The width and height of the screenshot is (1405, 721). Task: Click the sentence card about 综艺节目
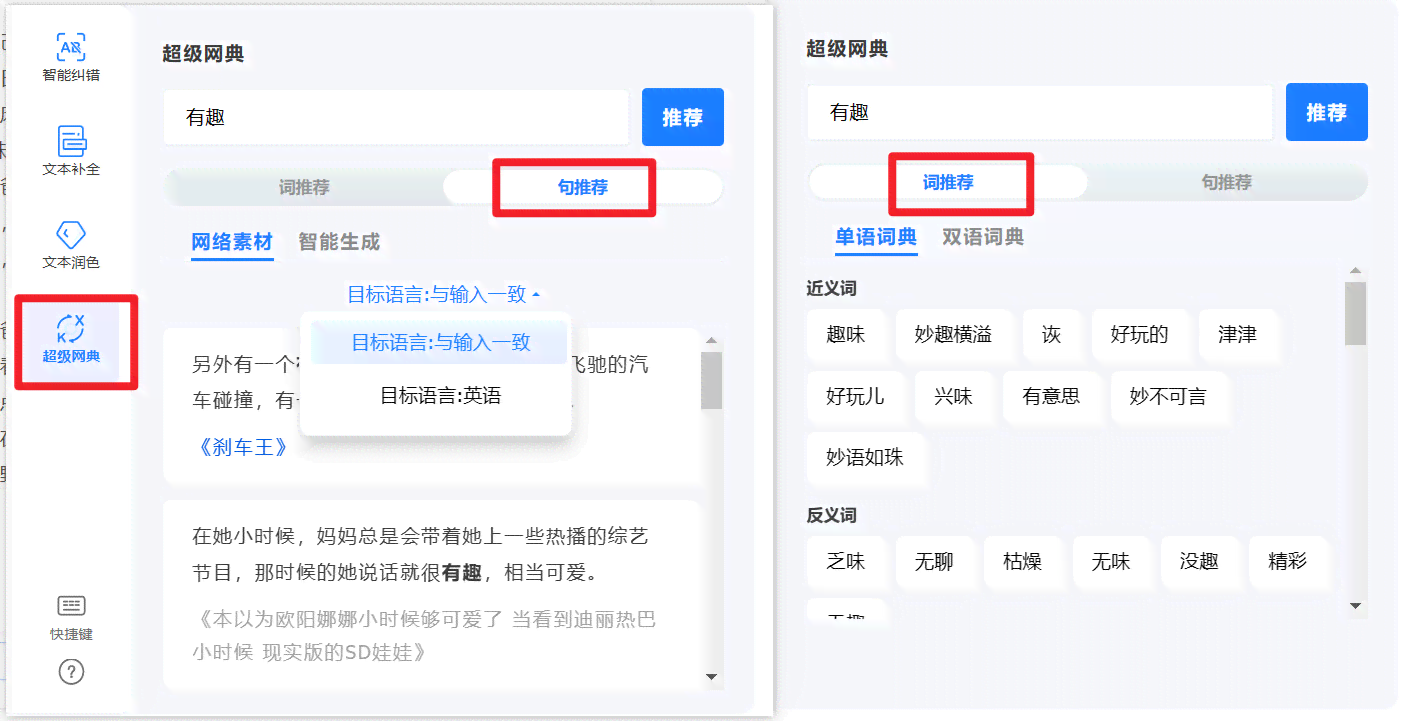433,595
